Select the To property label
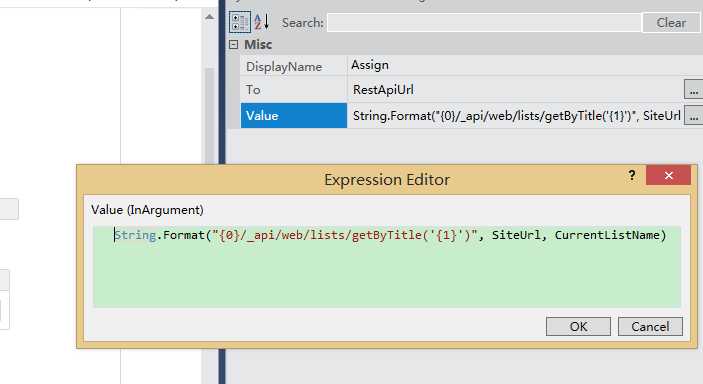The height and width of the screenshot is (384, 703). (294, 90)
